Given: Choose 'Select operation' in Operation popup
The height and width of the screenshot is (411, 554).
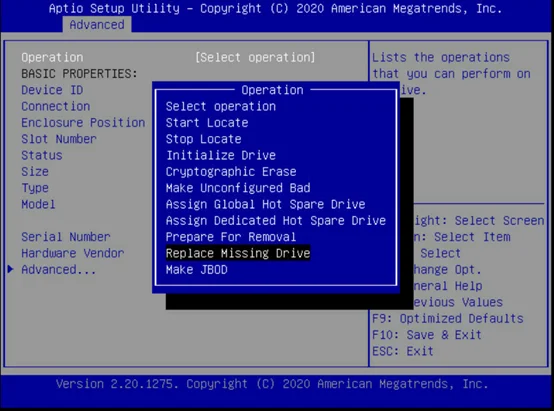Looking at the screenshot, I should point(221,106).
